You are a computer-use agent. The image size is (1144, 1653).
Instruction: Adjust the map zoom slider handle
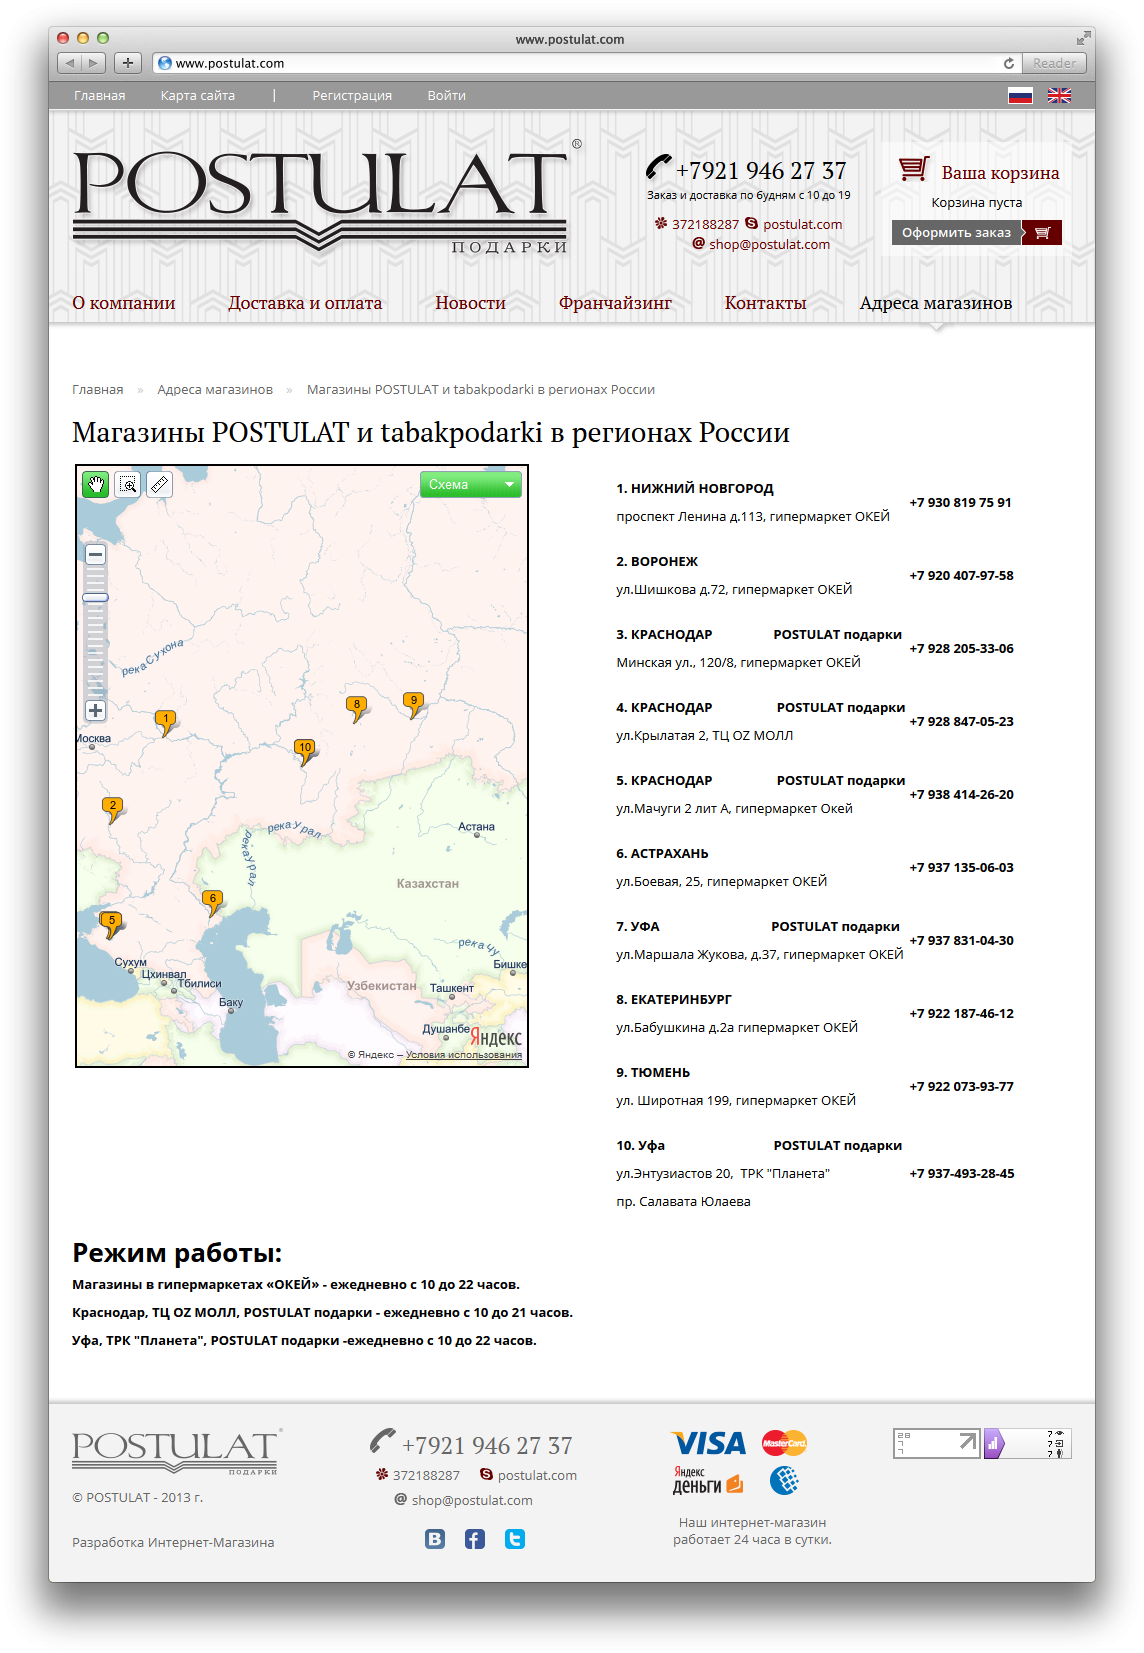point(95,597)
